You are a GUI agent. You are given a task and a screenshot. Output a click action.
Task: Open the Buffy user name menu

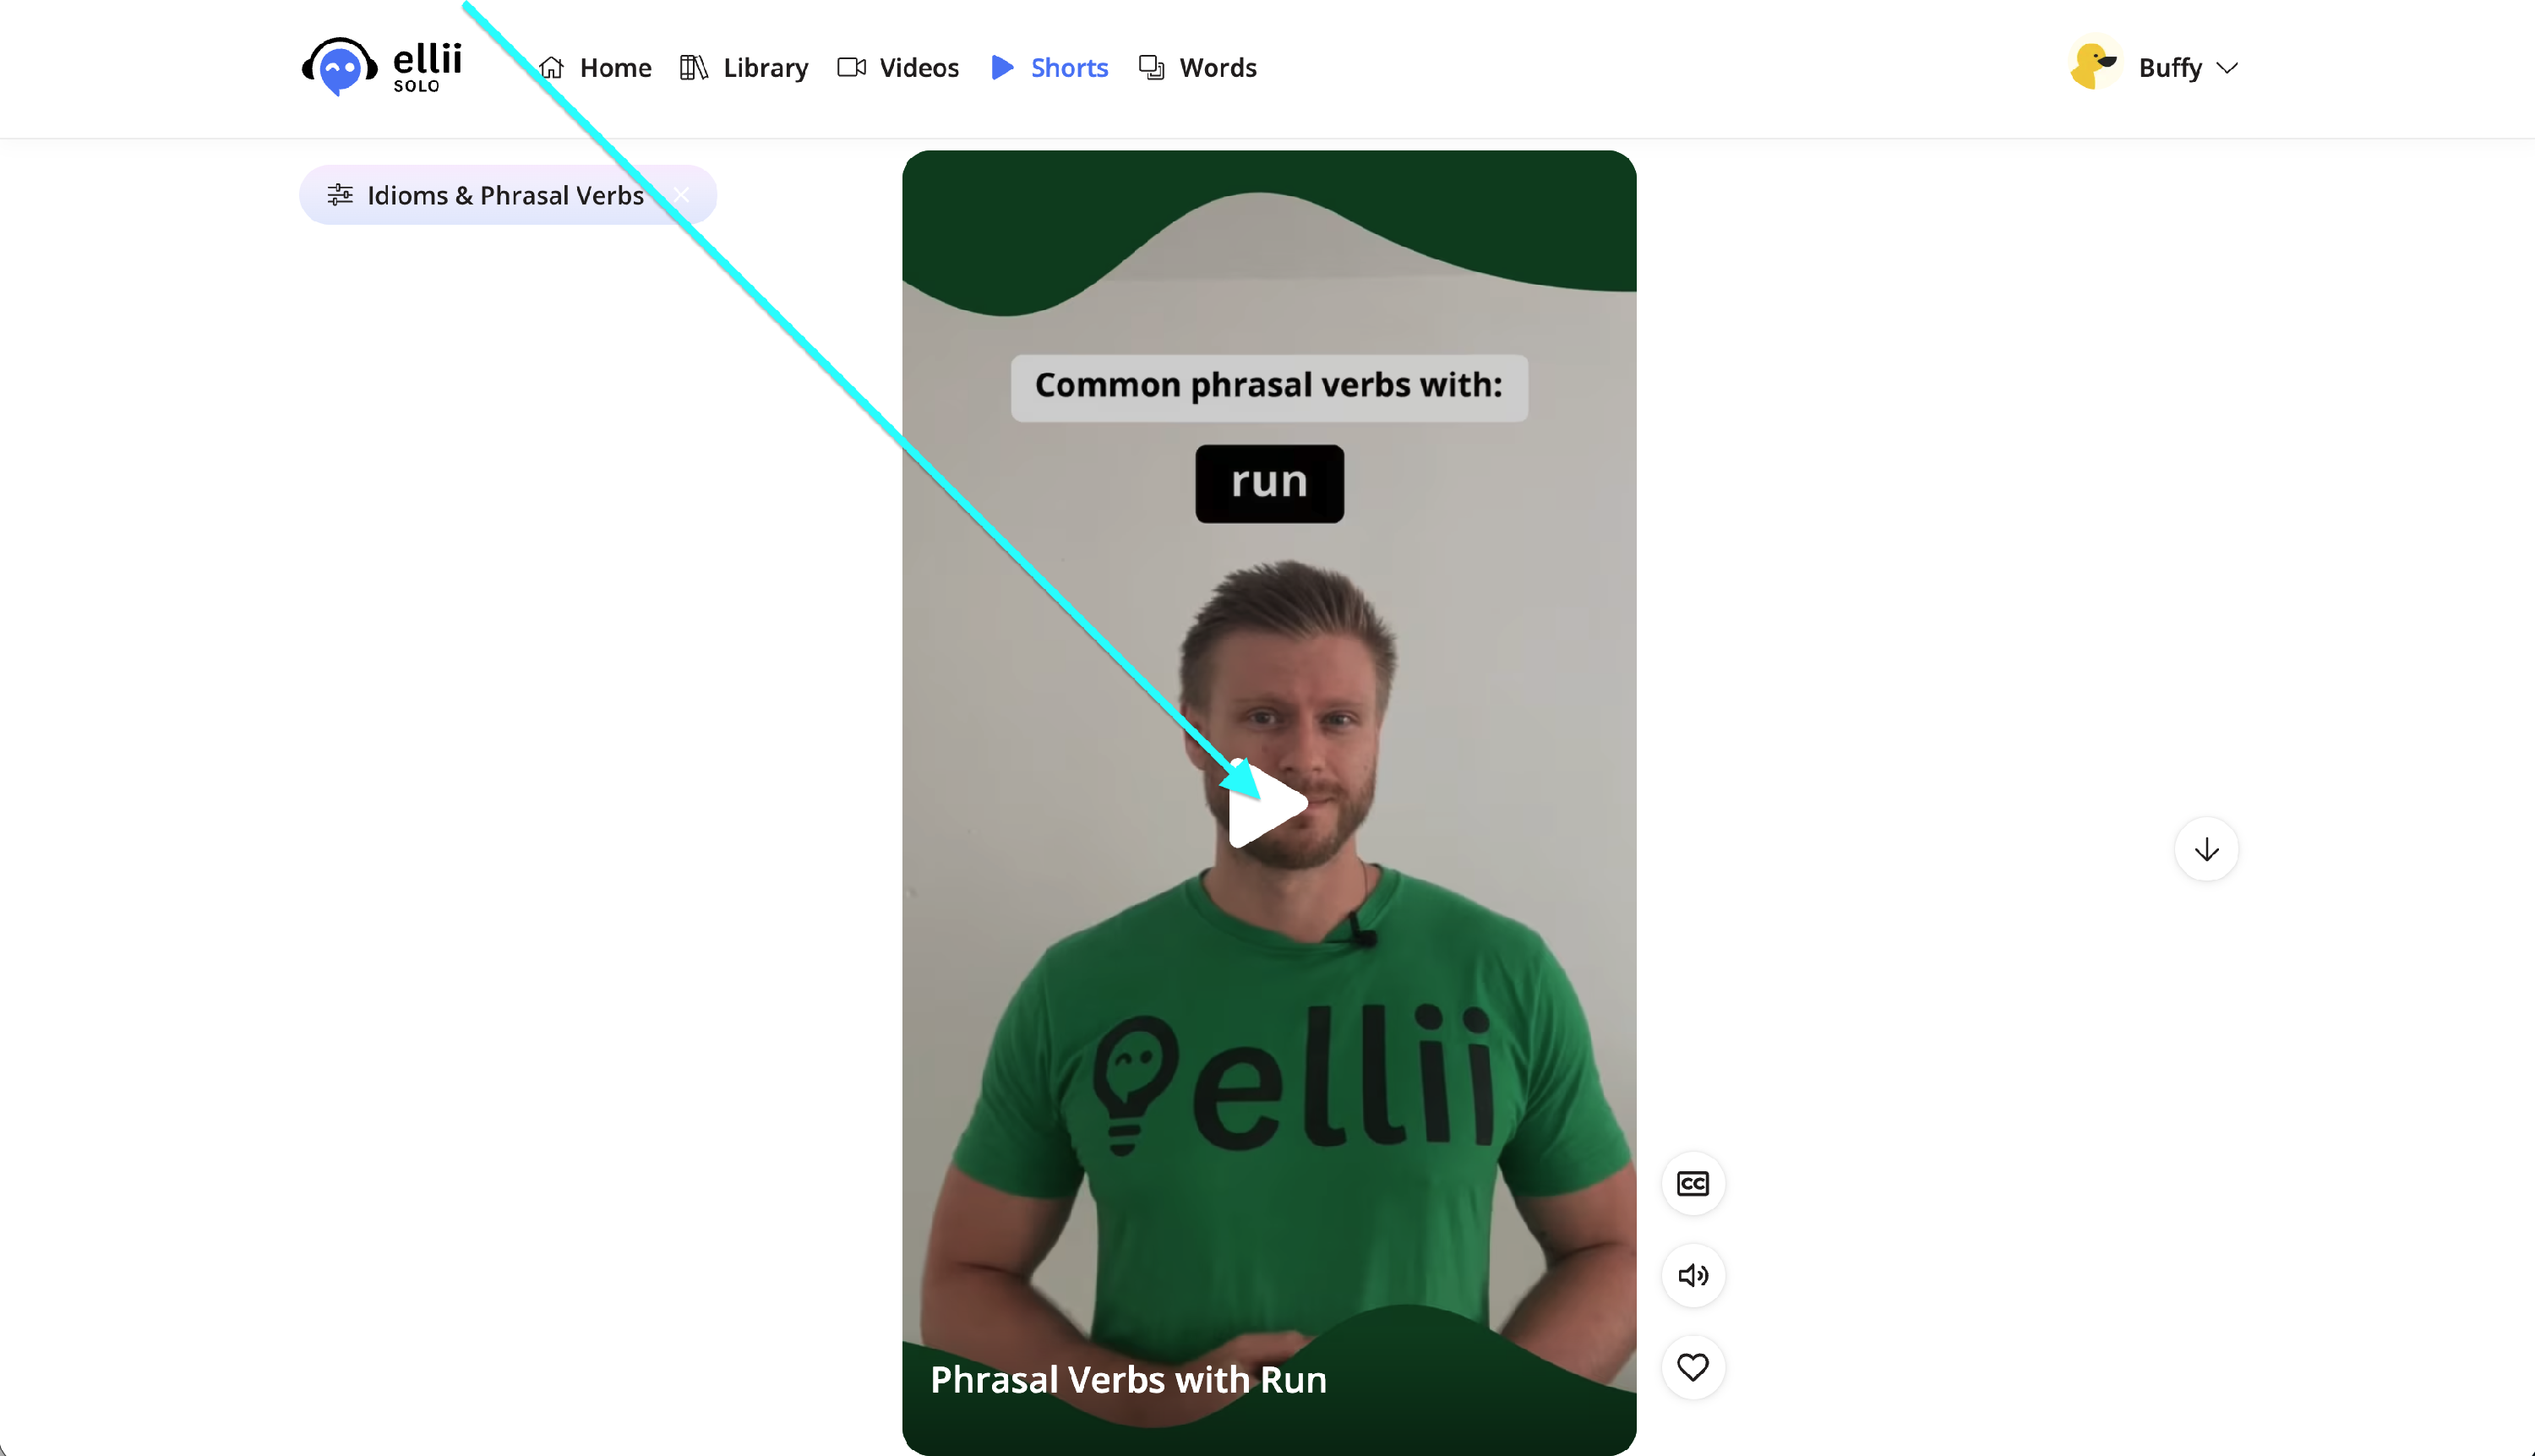(2170, 67)
